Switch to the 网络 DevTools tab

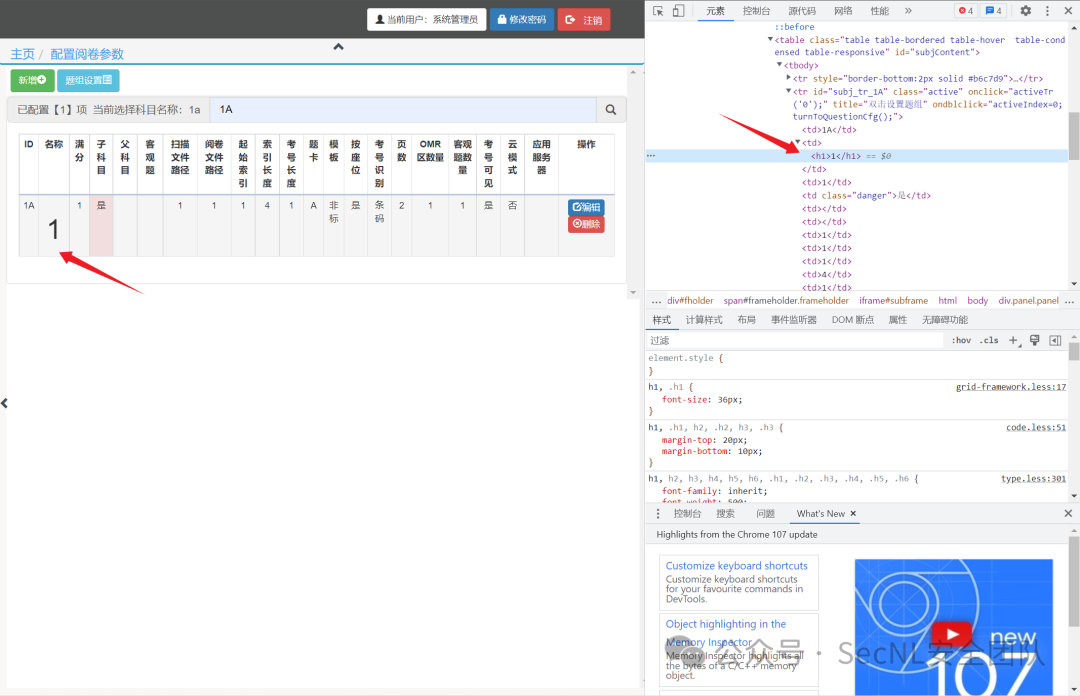843,11
